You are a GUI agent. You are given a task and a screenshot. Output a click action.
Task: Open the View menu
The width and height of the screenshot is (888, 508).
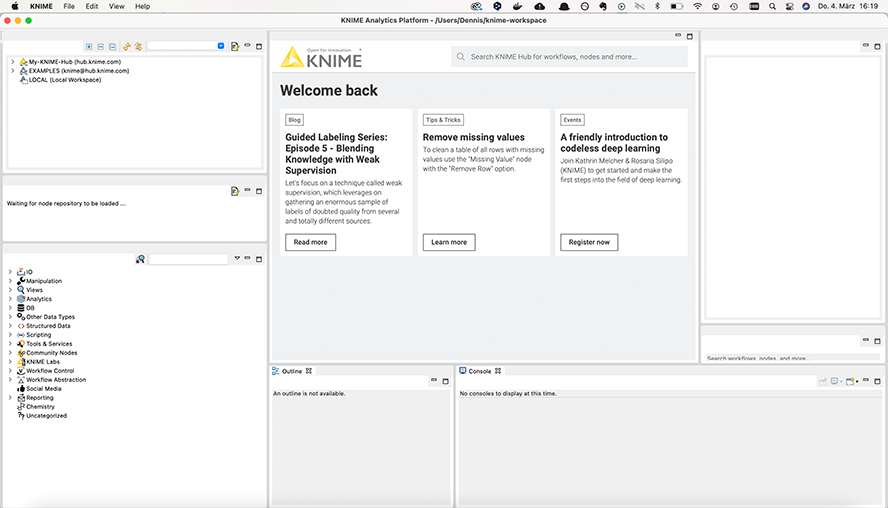[x=117, y=6]
